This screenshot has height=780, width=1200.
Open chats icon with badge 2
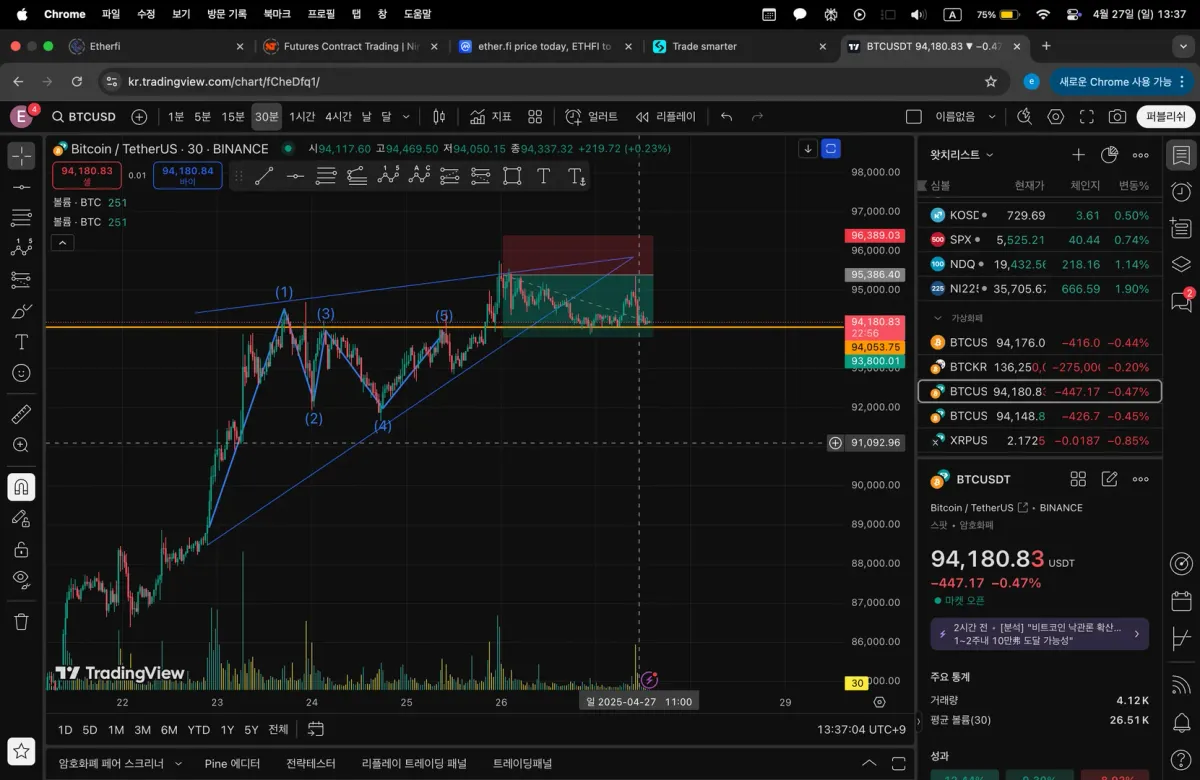click(x=1181, y=300)
